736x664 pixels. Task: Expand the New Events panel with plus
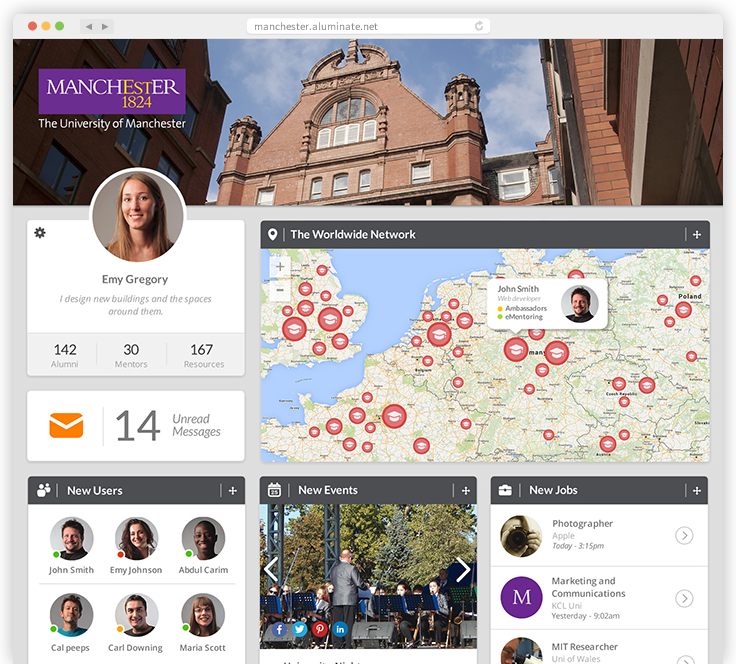tap(466, 490)
